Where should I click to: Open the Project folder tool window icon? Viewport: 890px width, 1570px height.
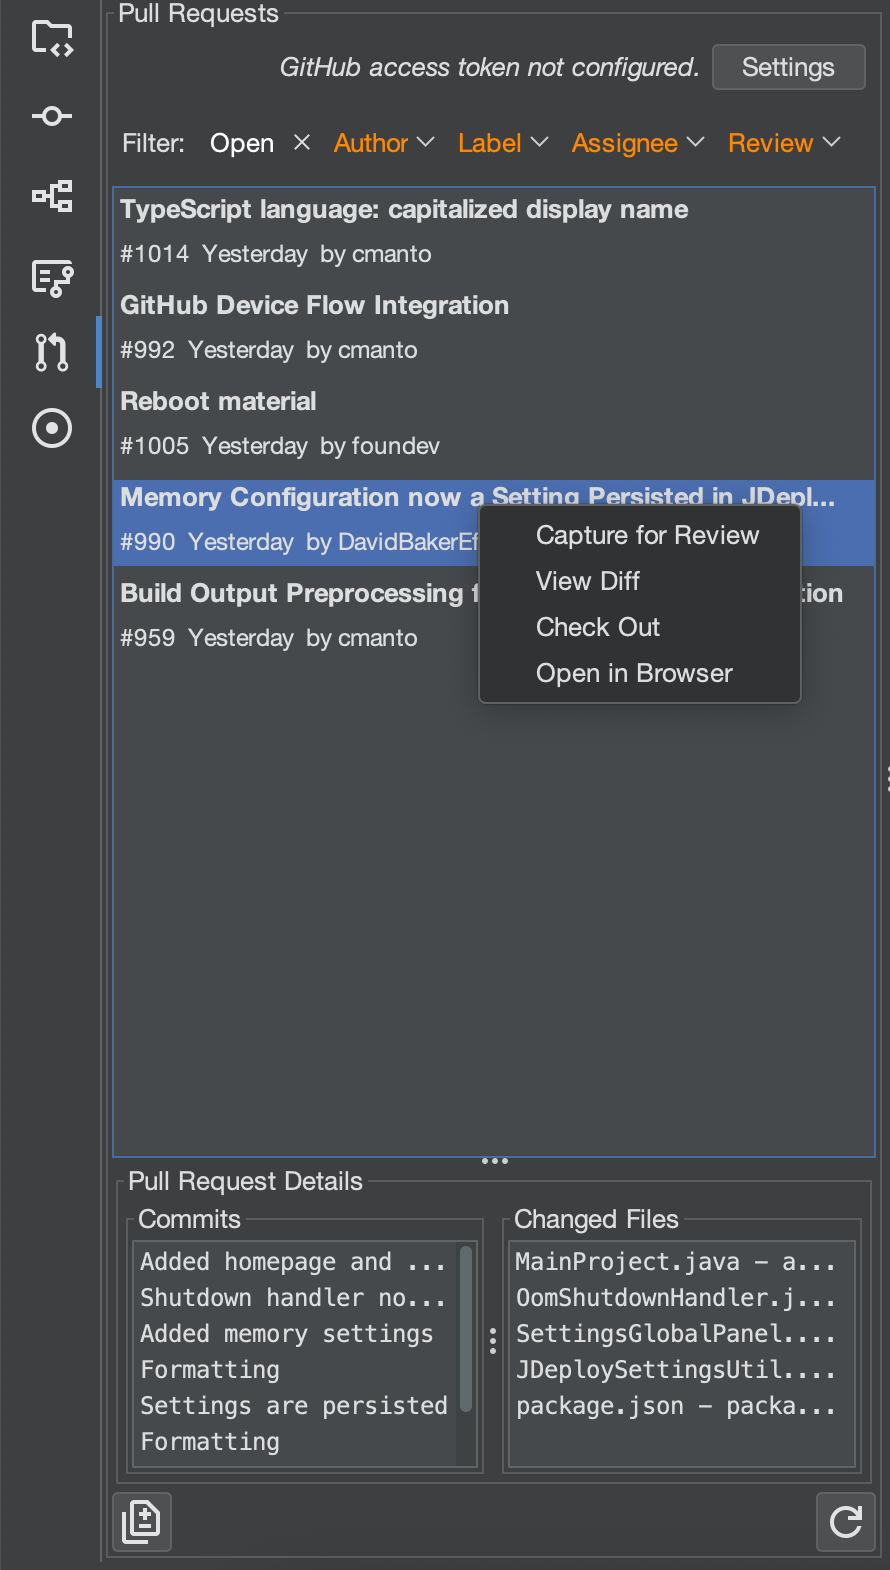click(x=52, y=38)
